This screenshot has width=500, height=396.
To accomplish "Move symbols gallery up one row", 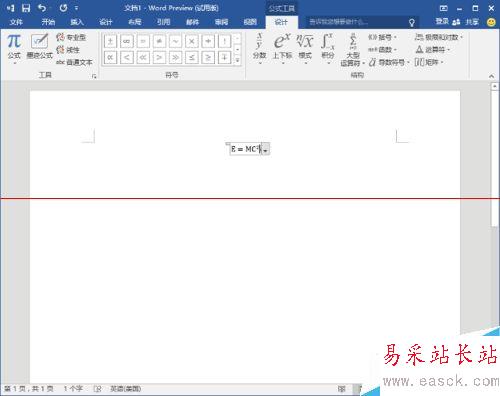I will point(237,39).
